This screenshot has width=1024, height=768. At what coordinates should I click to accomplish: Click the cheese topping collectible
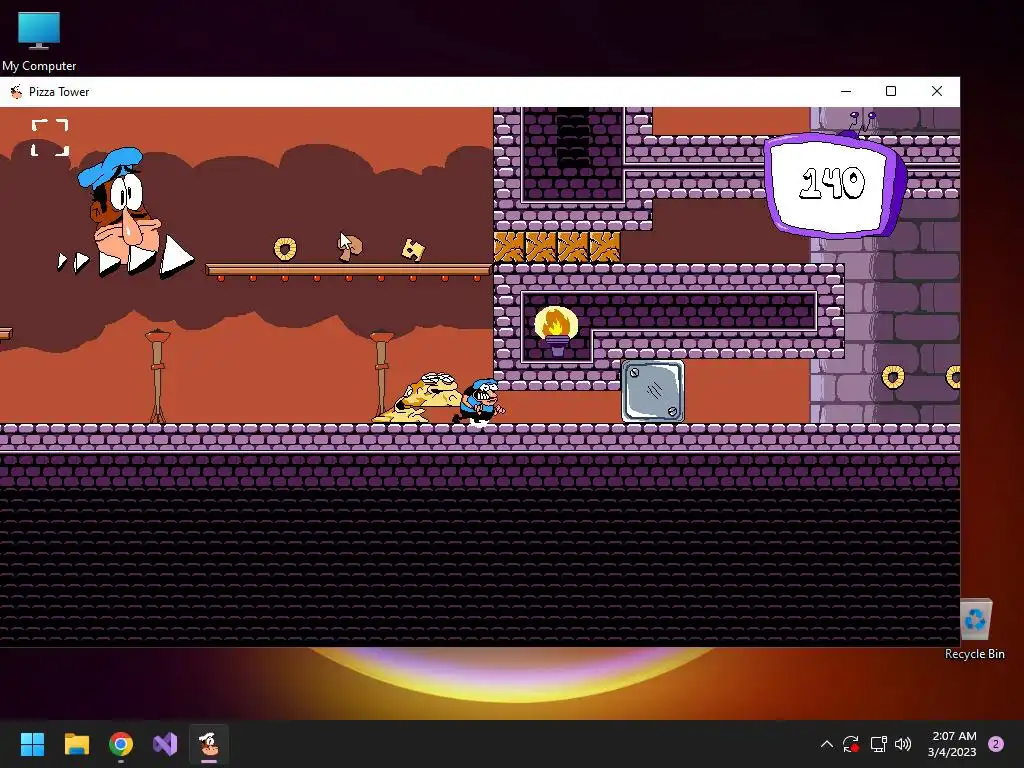tap(413, 249)
